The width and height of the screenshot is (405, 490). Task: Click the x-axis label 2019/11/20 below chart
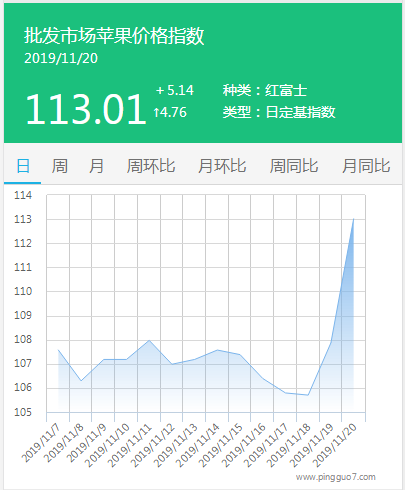click(x=335, y=445)
